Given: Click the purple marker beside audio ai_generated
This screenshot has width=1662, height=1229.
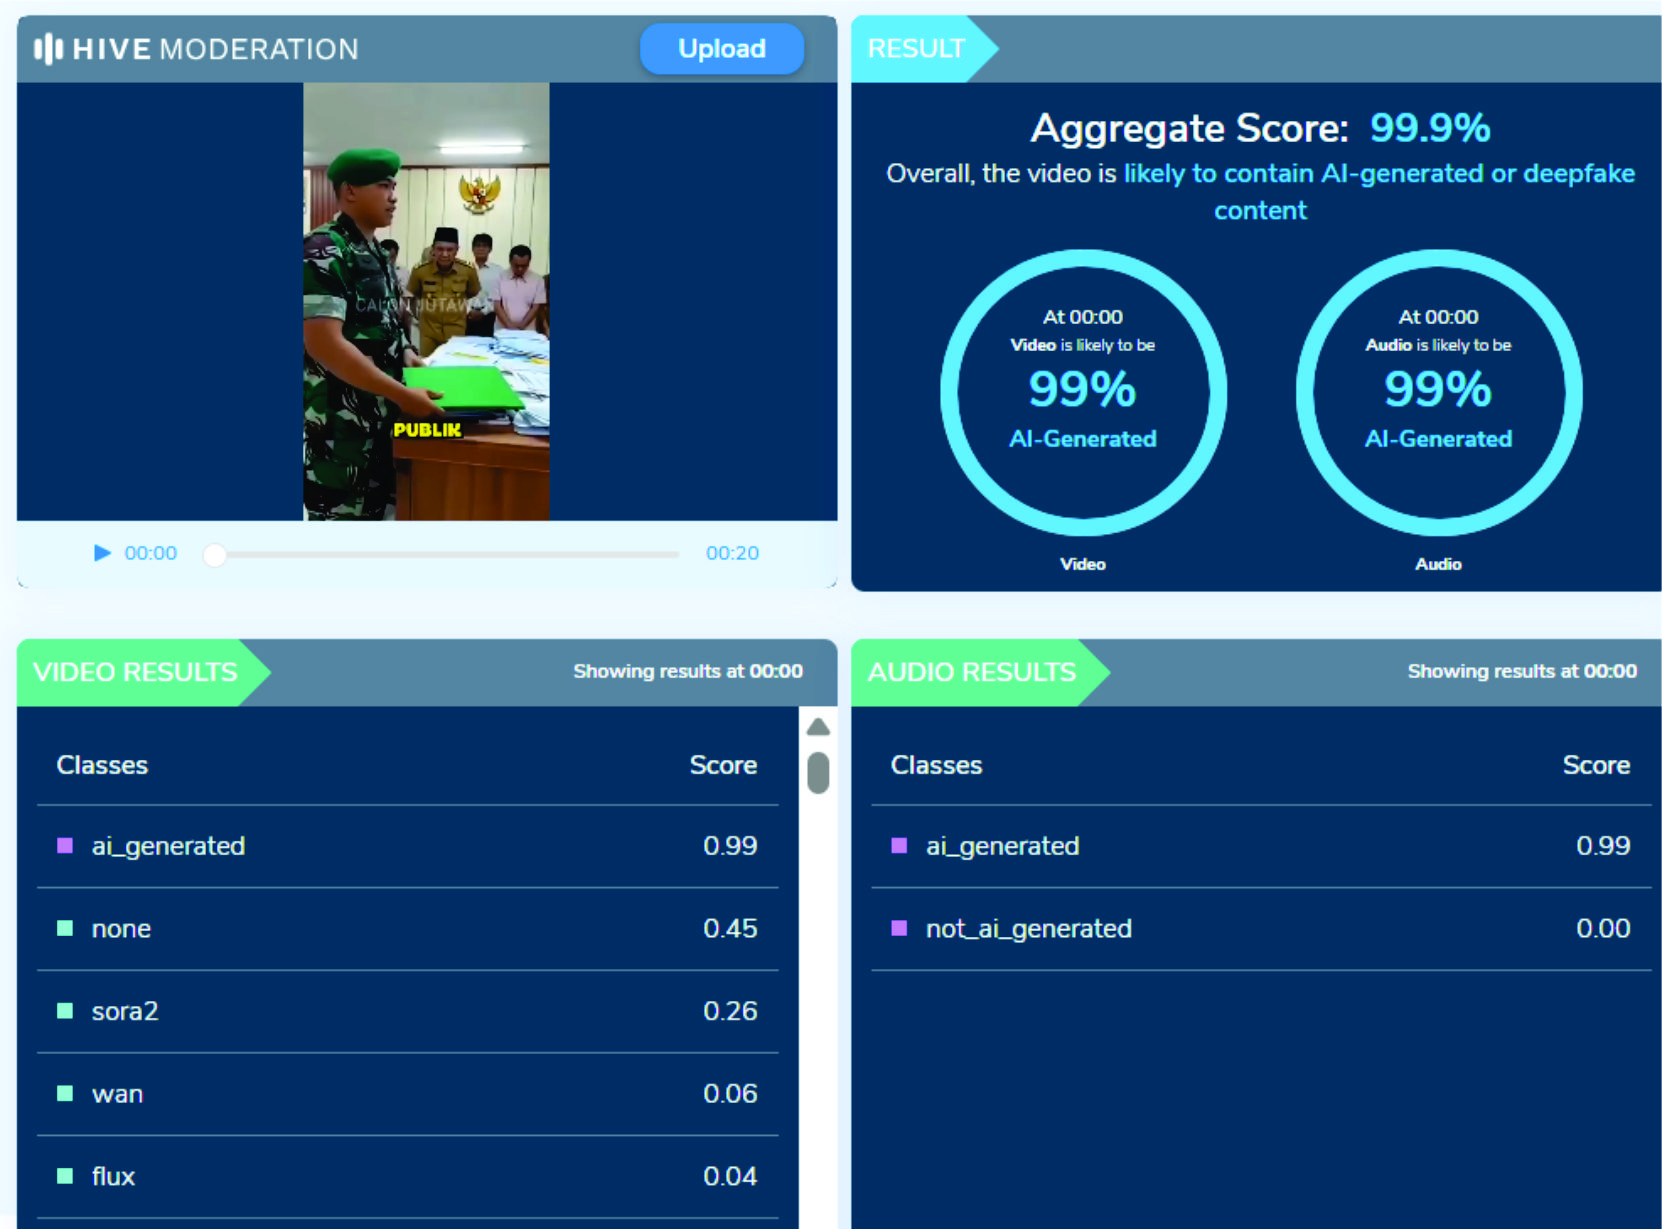Looking at the screenshot, I should pyautogui.click(x=899, y=846).
